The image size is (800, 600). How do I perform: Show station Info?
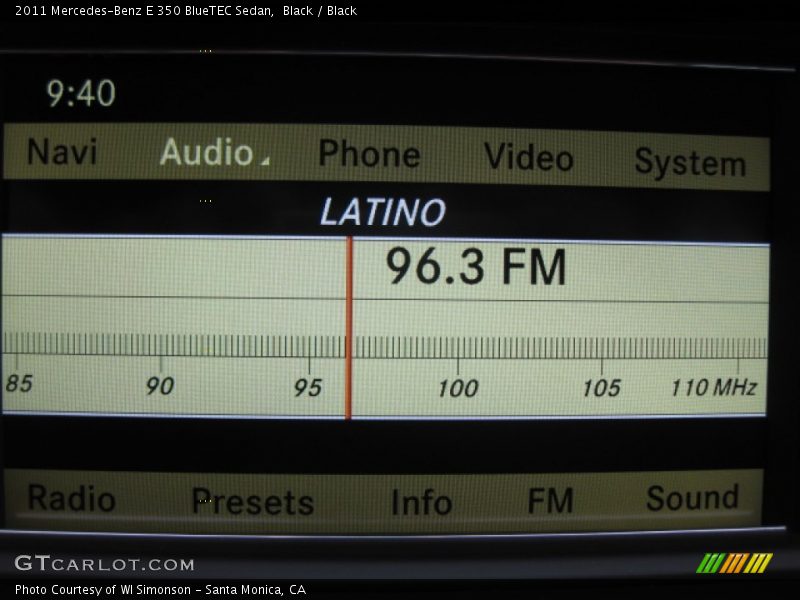421,502
